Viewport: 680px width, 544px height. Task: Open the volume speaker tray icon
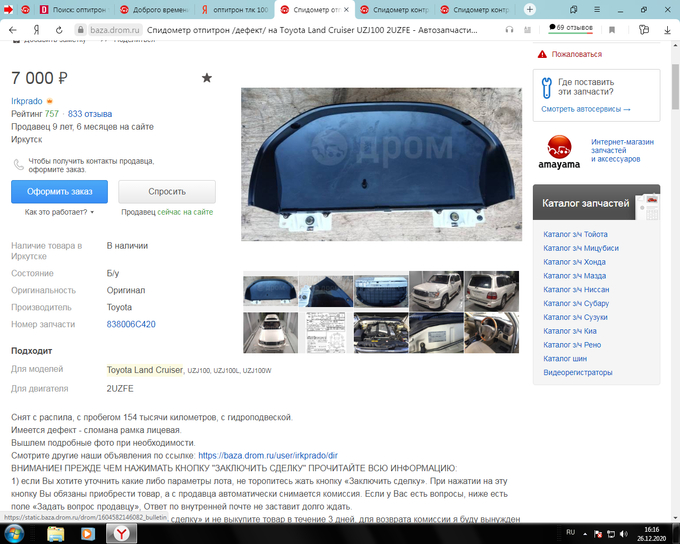[x=624, y=534]
